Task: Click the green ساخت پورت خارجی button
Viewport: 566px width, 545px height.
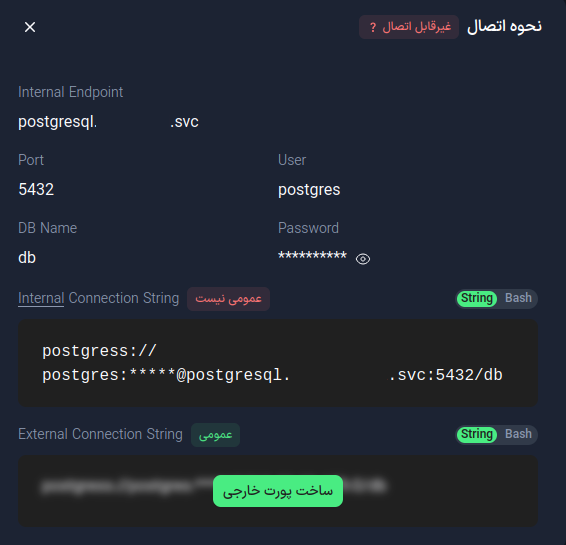Action: pyautogui.click(x=278, y=491)
